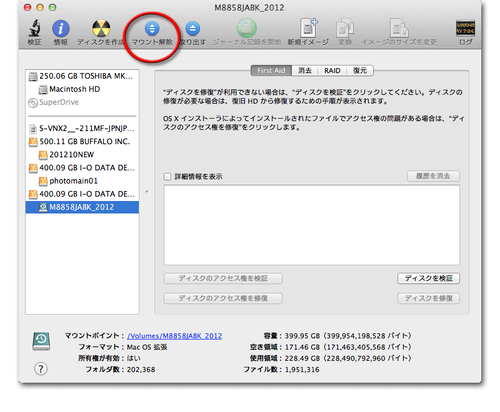Select the 500.11 GB BUFFALO INC. disk

(x=82, y=142)
